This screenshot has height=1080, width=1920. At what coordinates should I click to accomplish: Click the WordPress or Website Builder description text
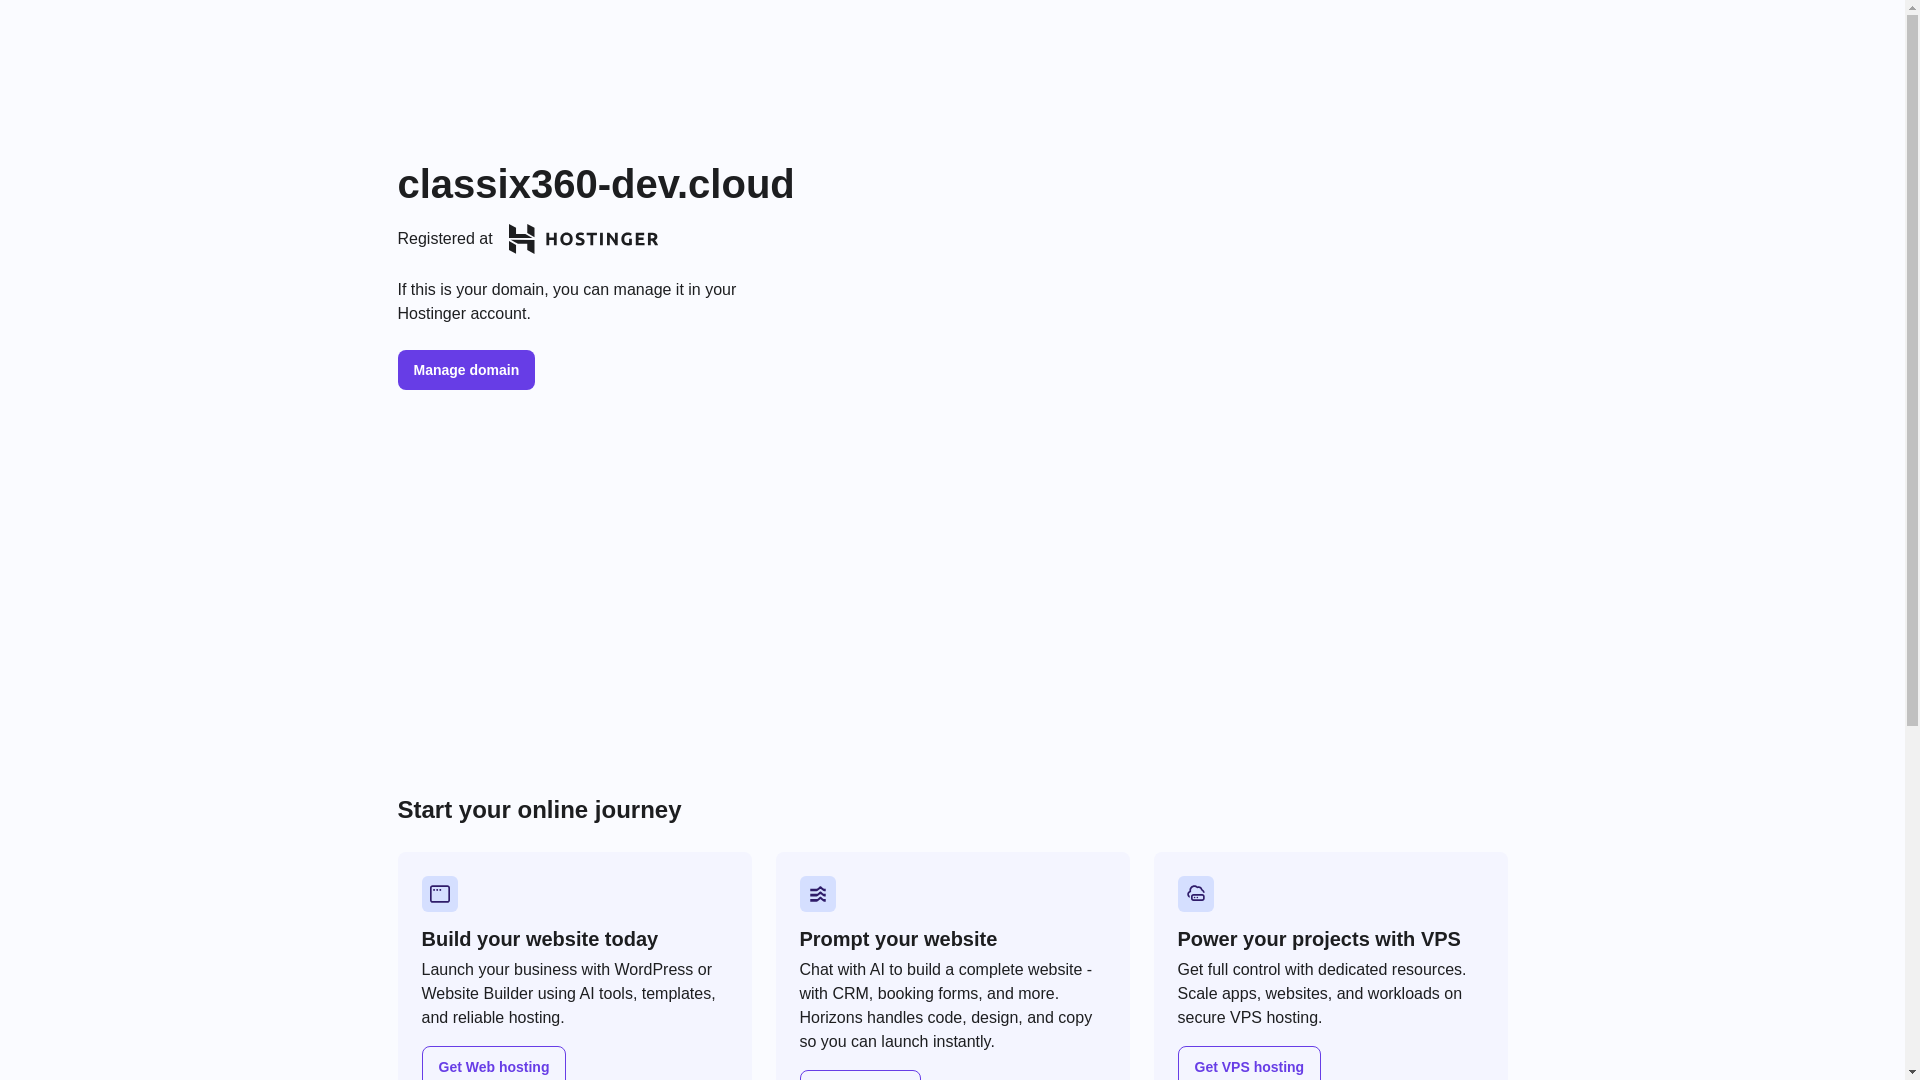coord(569,993)
